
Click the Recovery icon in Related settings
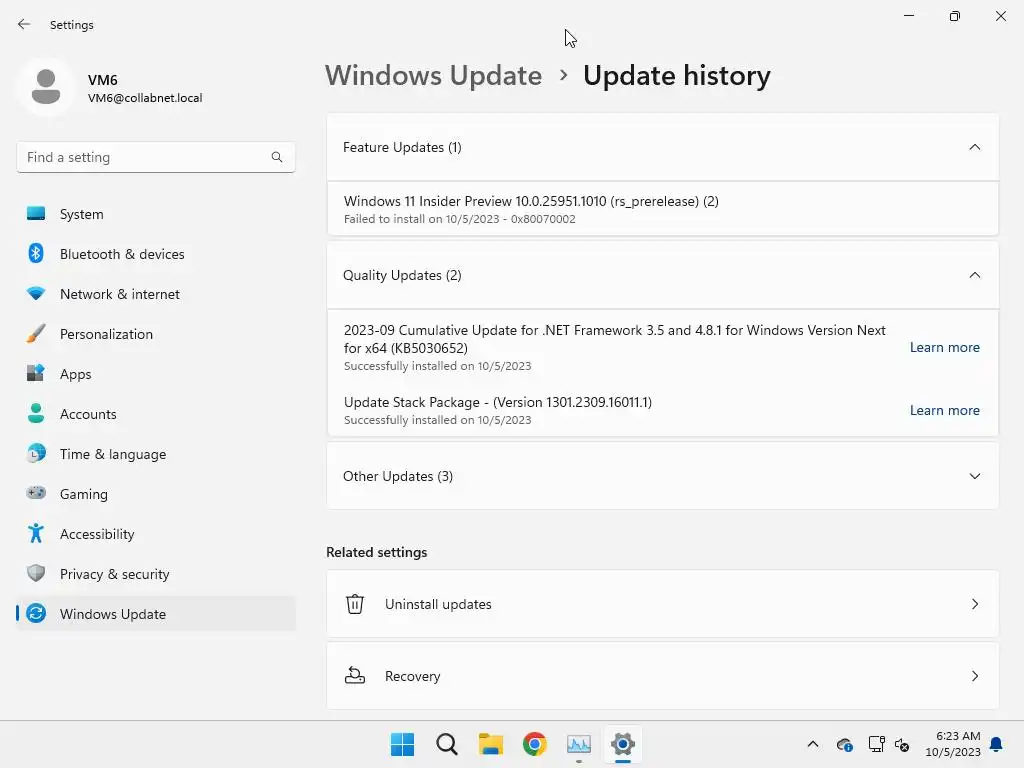coord(355,675)
